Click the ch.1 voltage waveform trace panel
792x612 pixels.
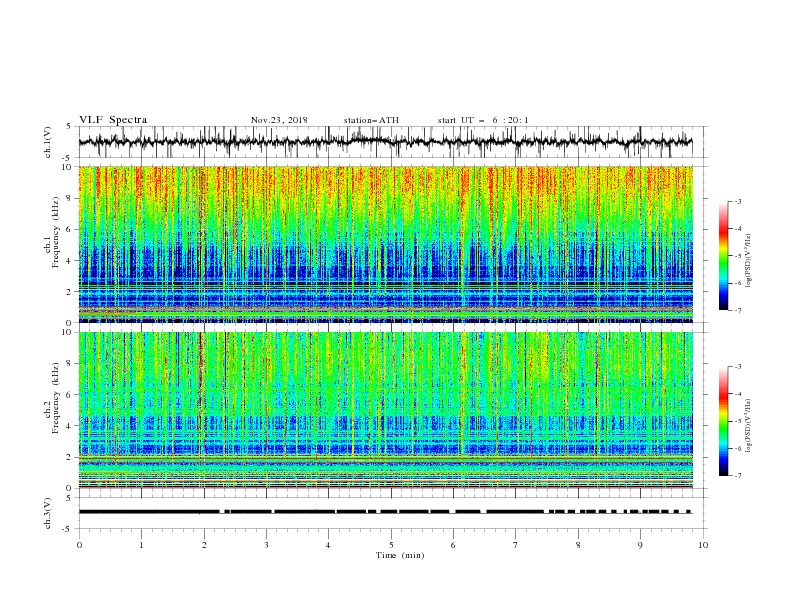tap(393, 142)
